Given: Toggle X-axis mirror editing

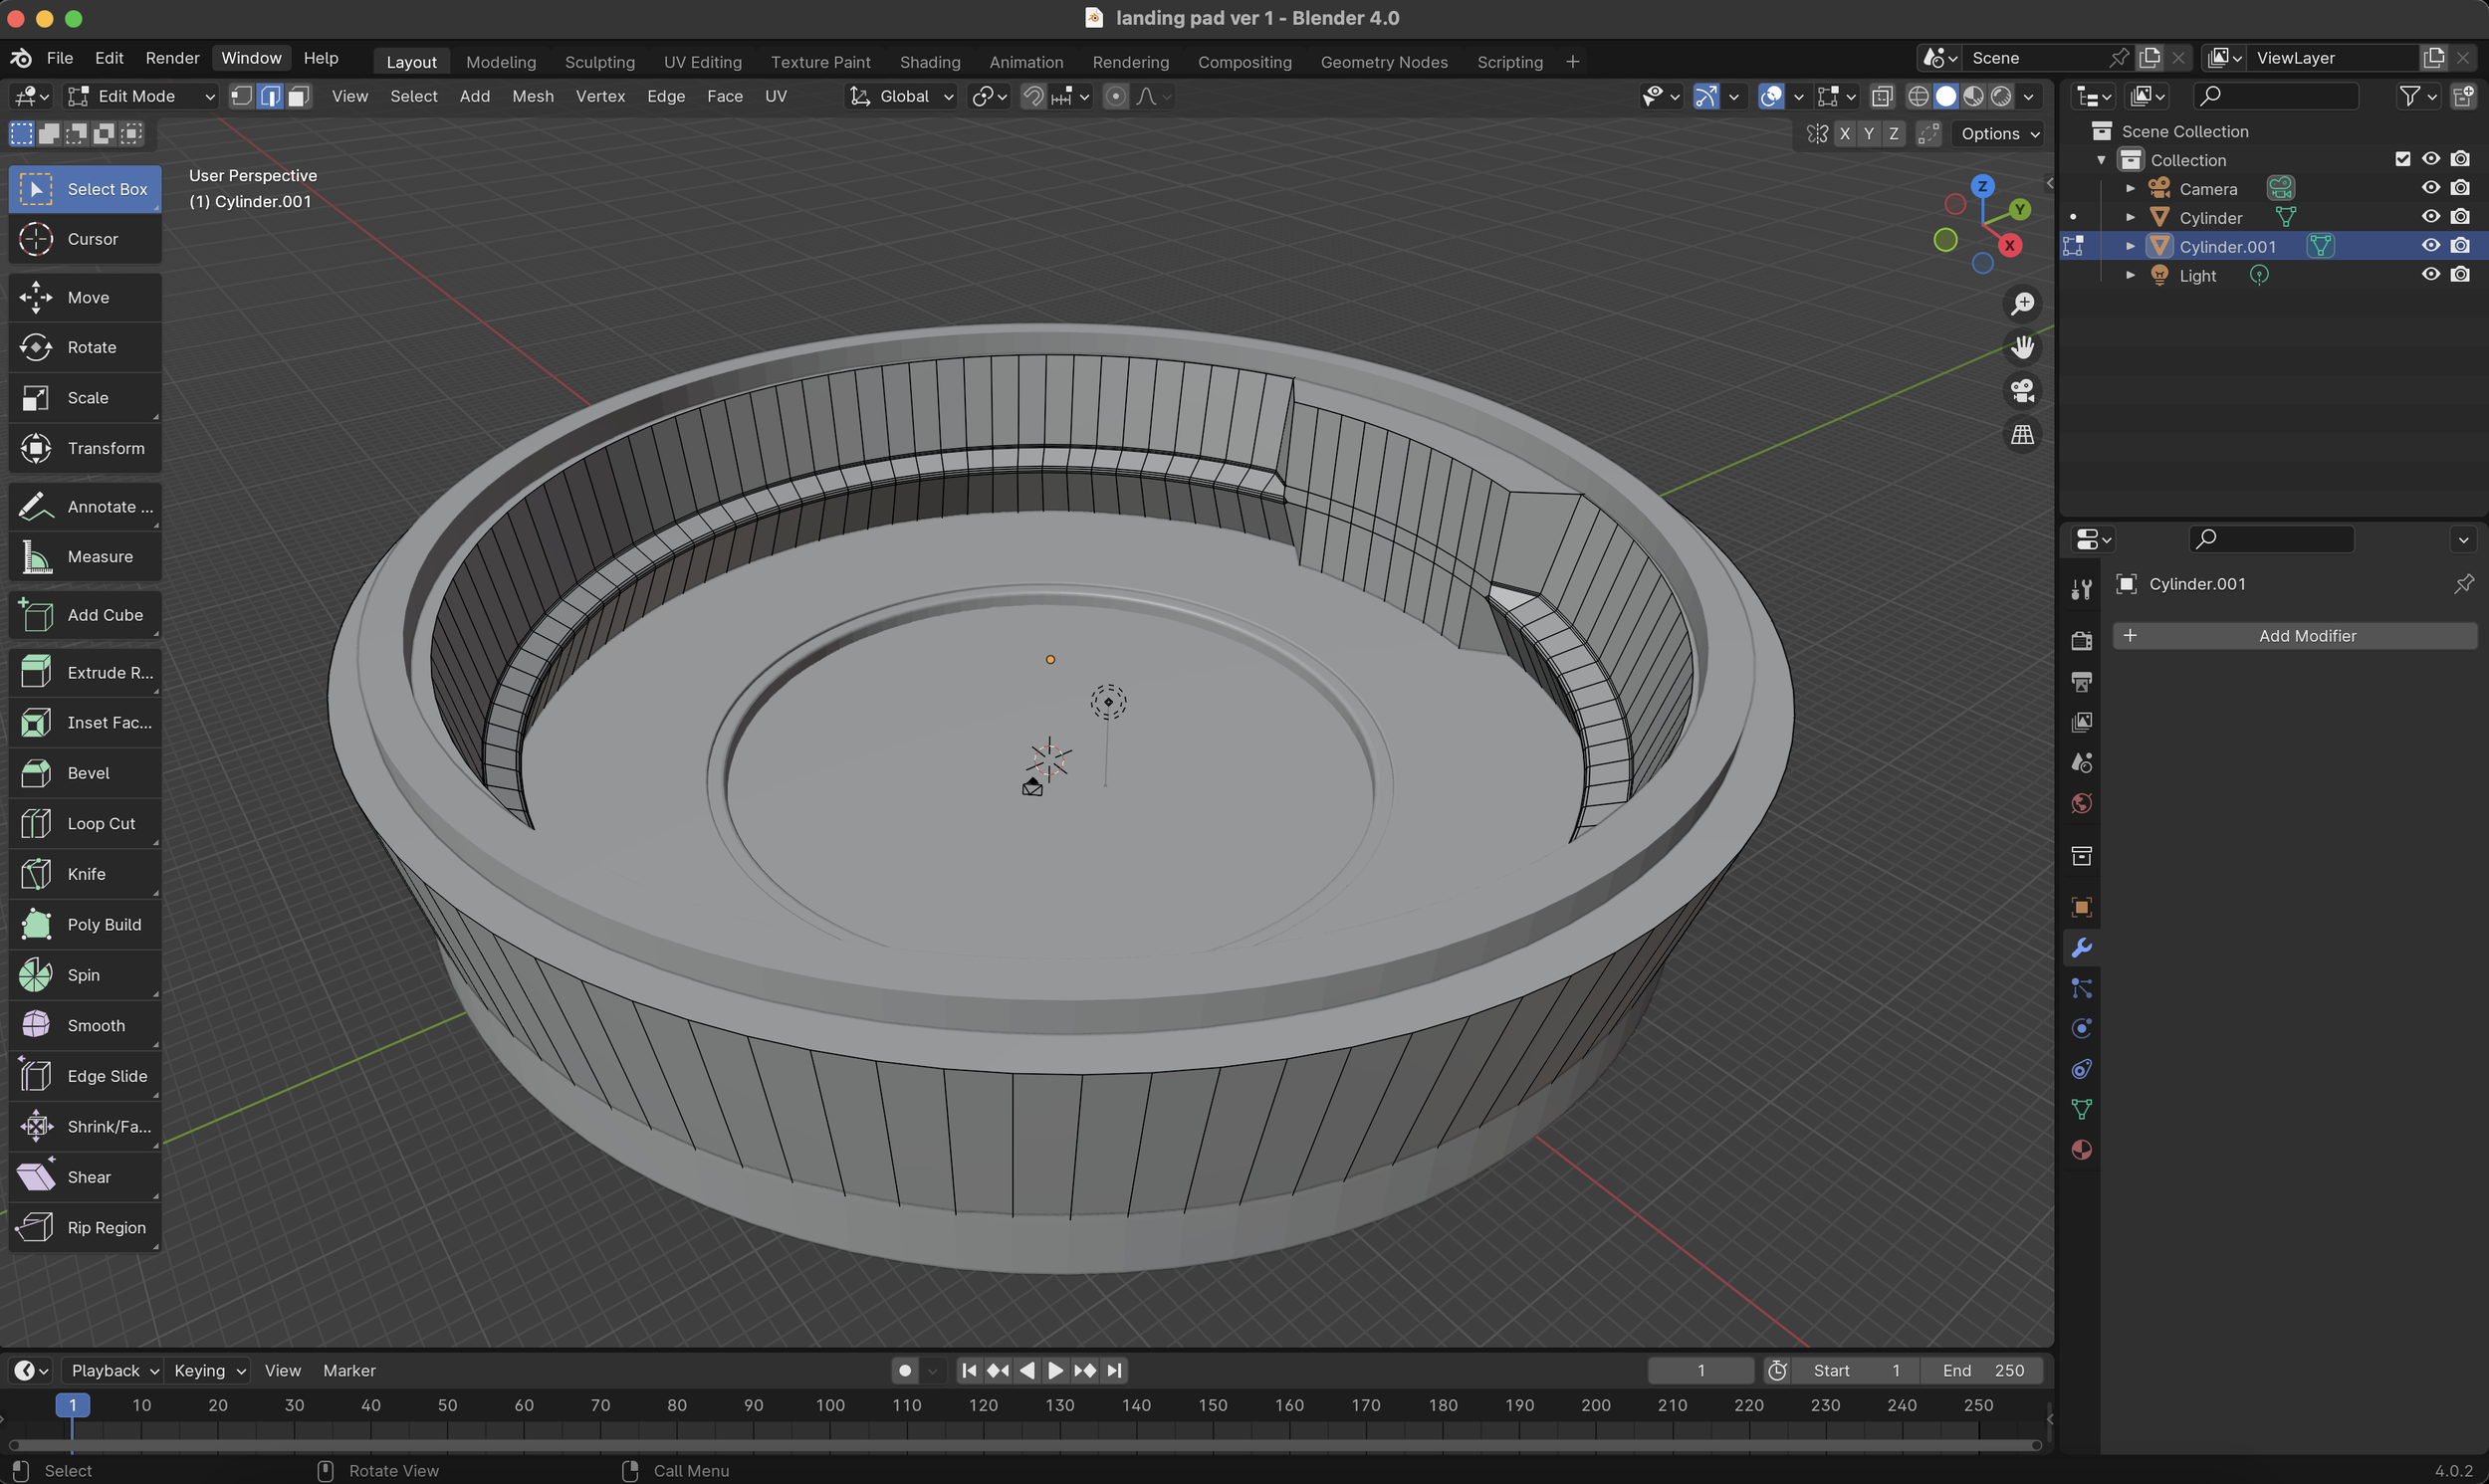Looking at the screenshot, I should pos(1845,133).
